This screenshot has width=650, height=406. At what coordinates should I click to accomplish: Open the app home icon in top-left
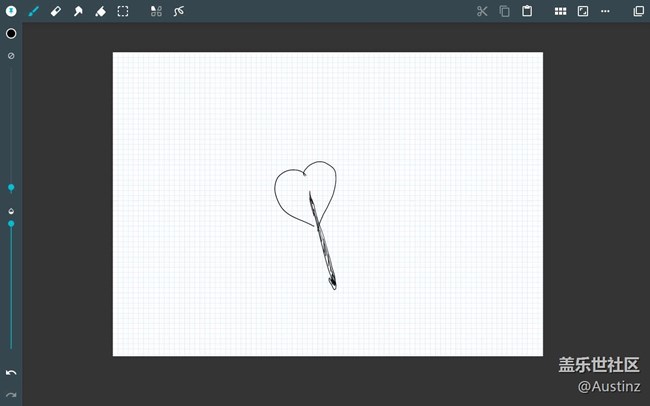click(x=11, y=11)
